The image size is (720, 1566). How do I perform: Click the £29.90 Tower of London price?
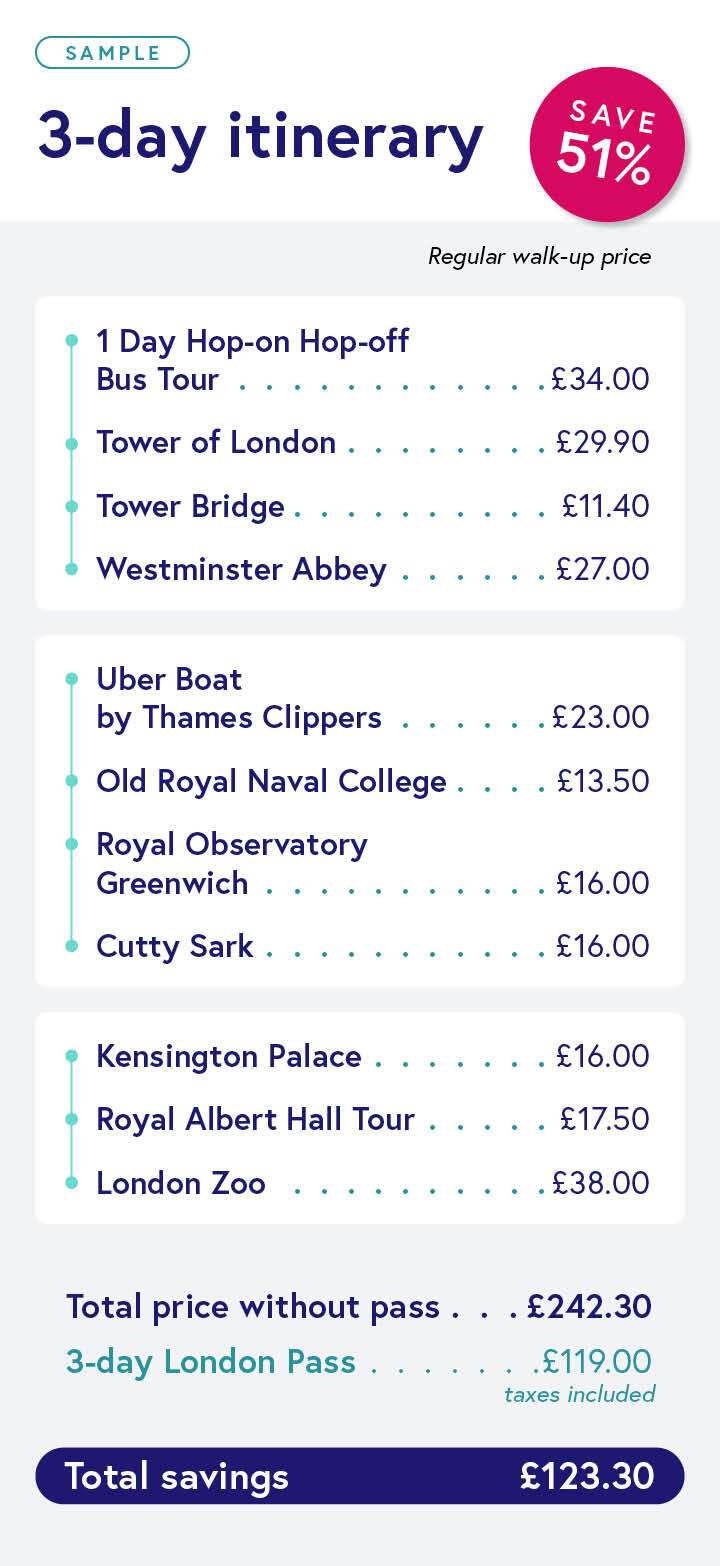click(x=603, y=443)
